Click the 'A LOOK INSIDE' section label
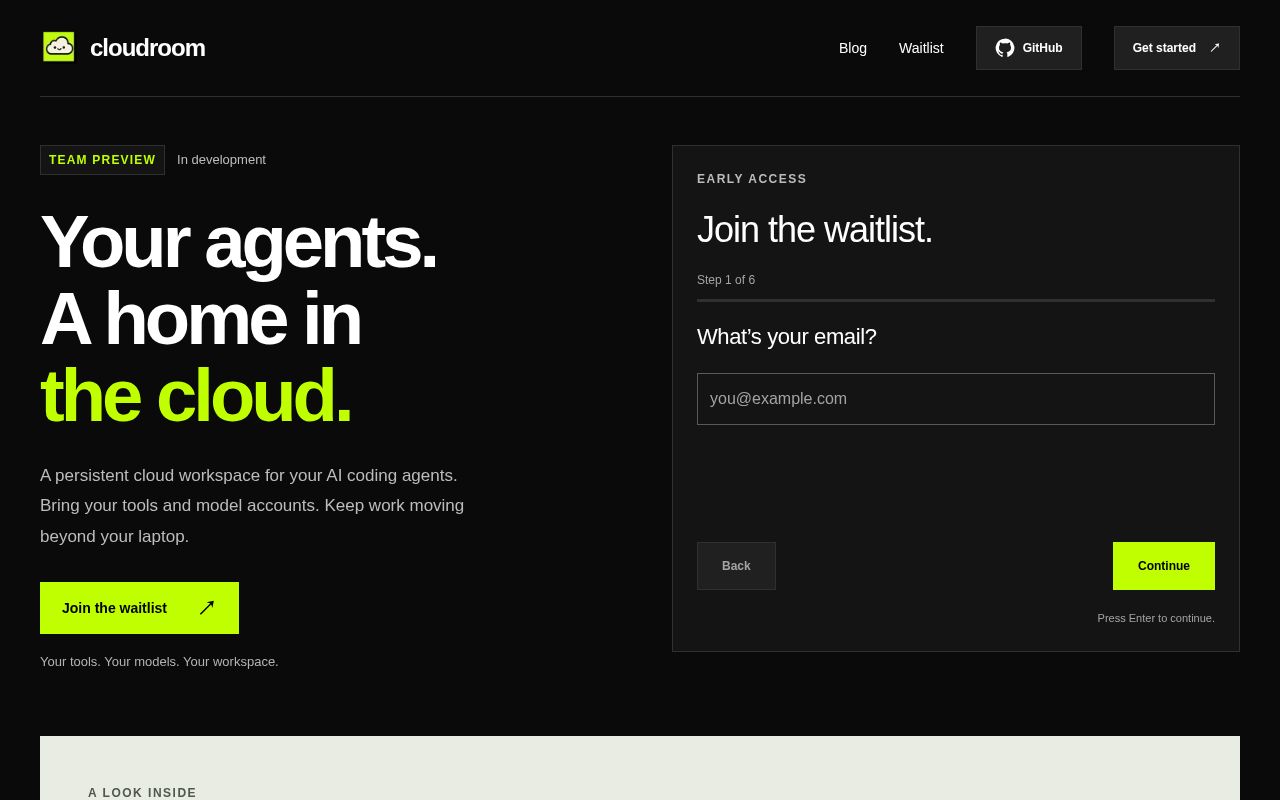The height and width of the screenshot is (800, 1280). 142,793
